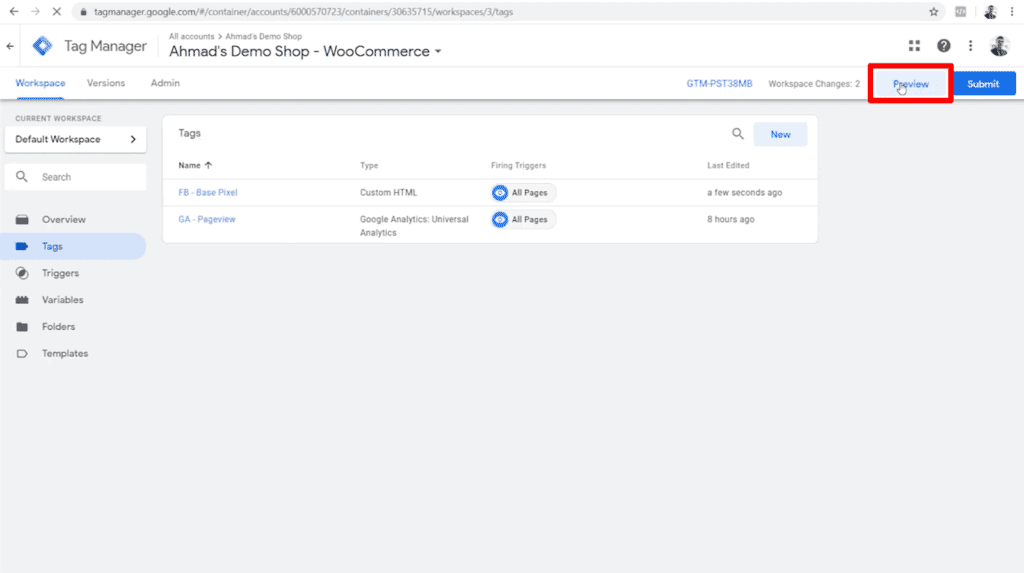Click the browser forward arrow
This screenshot has height=573, width=1024.
click(x=35, y=12)
